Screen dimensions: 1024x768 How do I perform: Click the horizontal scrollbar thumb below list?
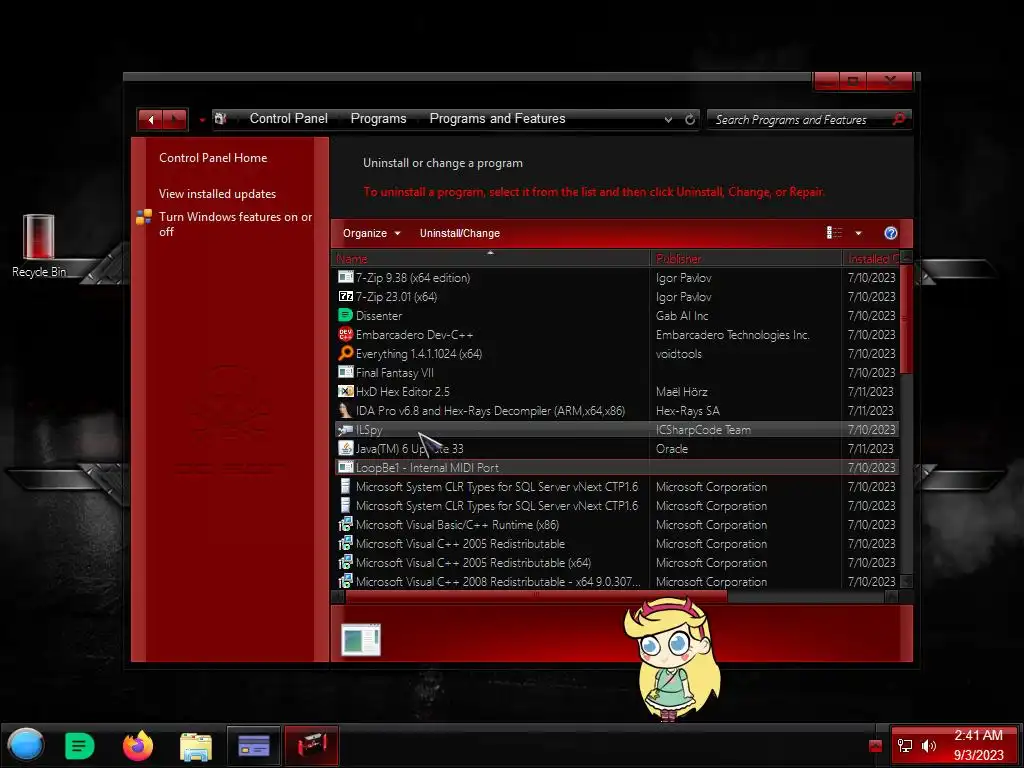[536, 596]
